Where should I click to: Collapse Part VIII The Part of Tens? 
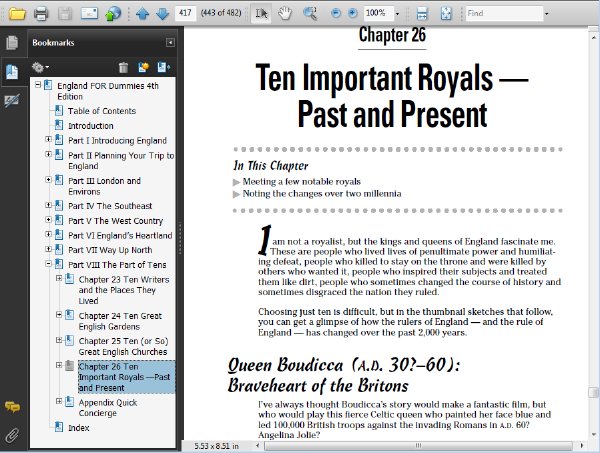(48, 264)
